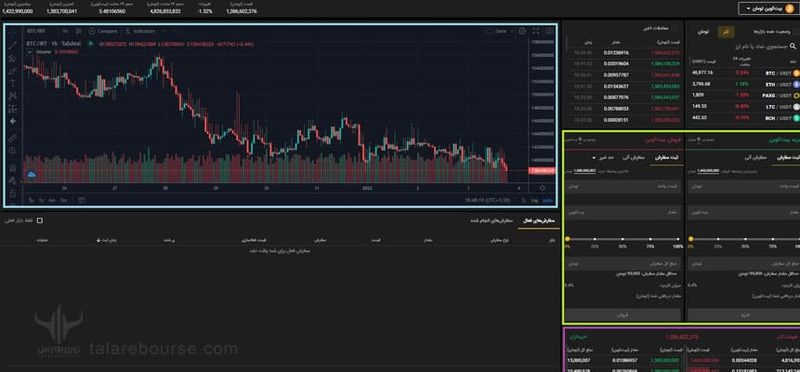Toggle chart fullscreen mode icon
This screenshot has height=372, width=800.
pos(536,31)
